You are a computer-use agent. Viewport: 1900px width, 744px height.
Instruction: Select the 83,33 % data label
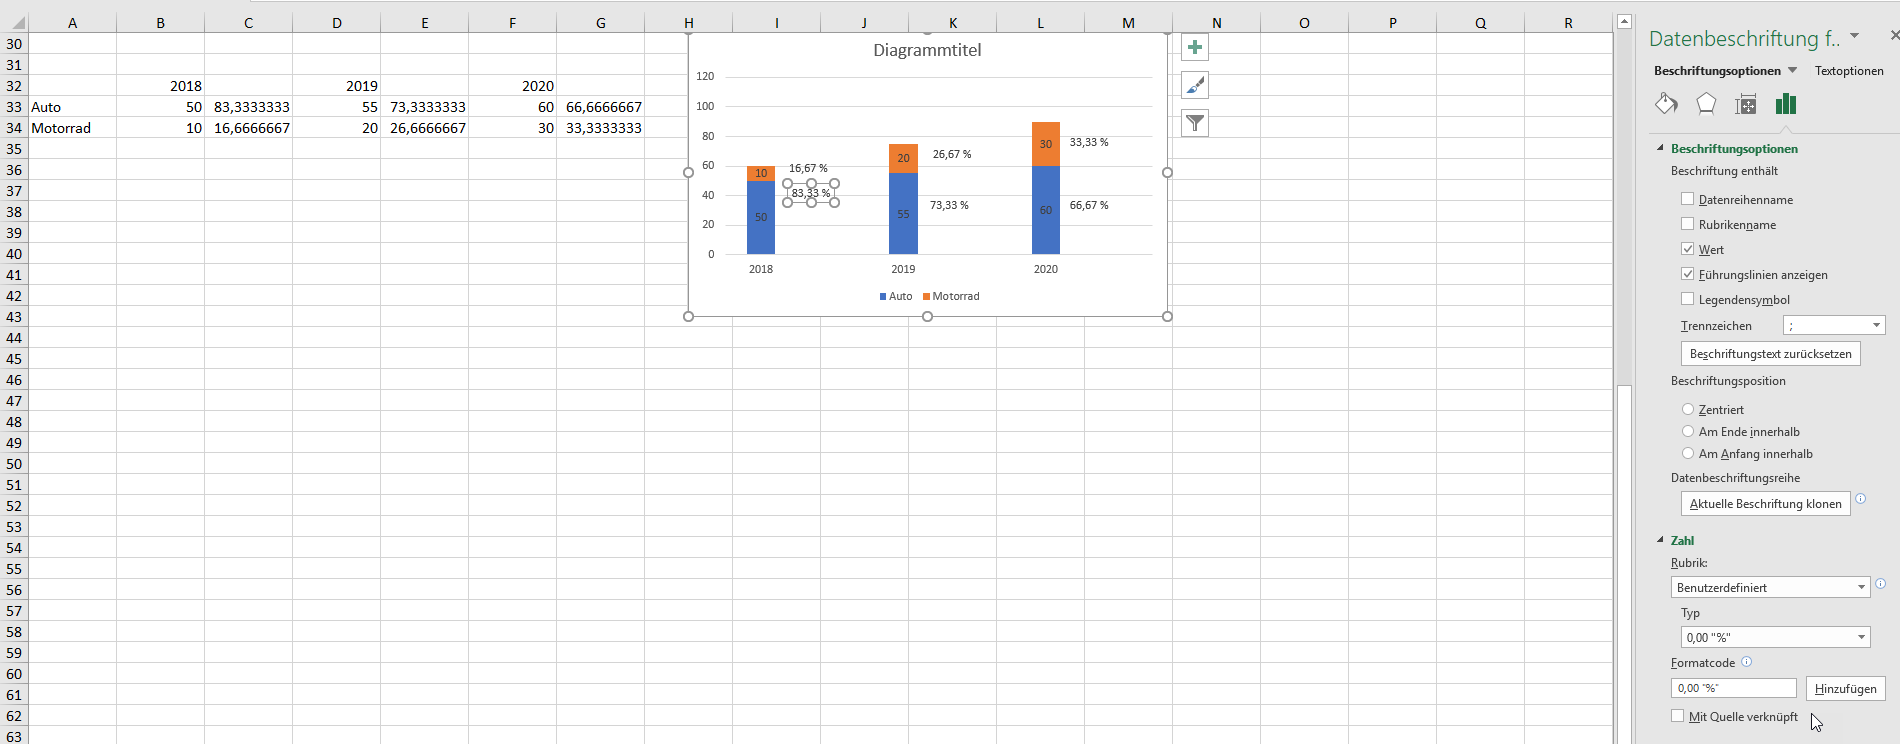[811, 193]
